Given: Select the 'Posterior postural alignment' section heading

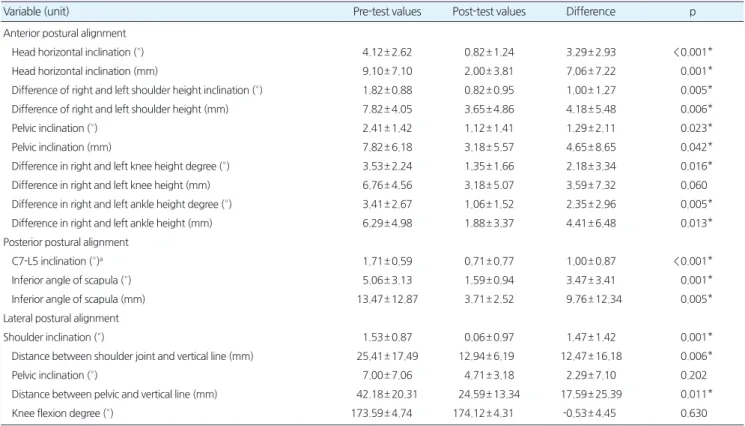Looking at the screenshot, I should 66,242.
